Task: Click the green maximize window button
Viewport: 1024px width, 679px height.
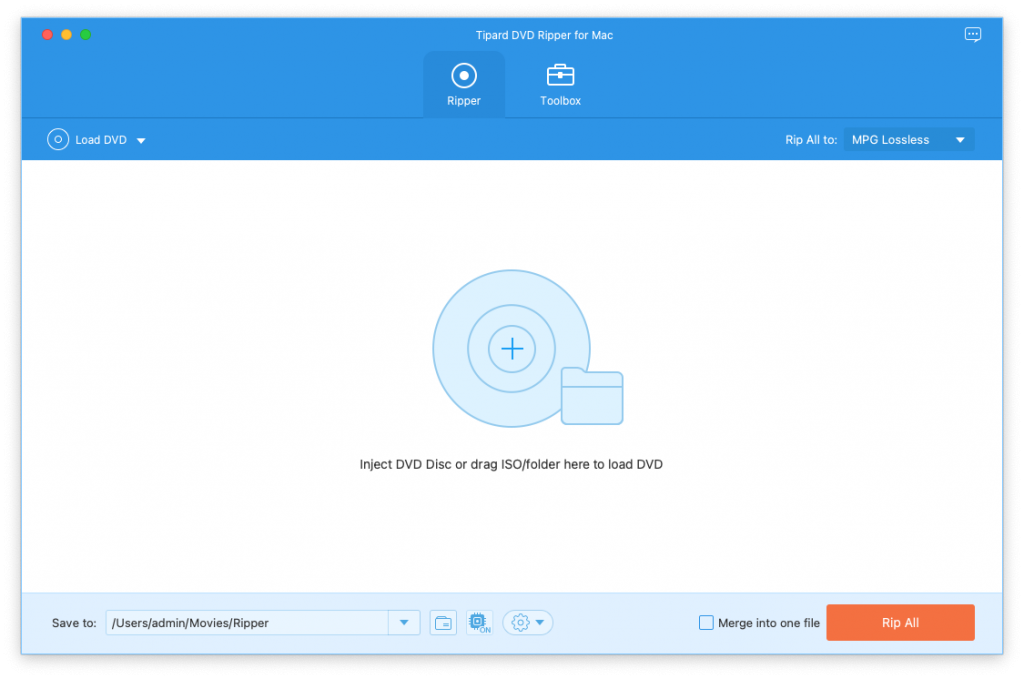Action: pos(86,35)
